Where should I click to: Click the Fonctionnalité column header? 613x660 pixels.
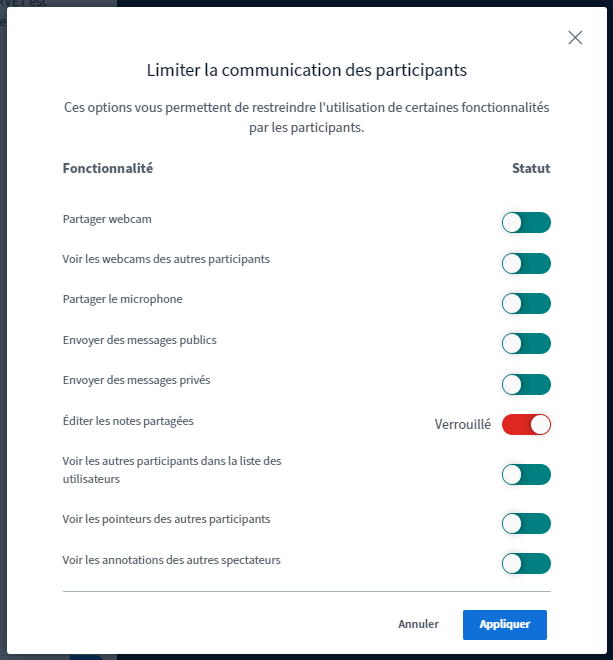(x=107, y=168)
